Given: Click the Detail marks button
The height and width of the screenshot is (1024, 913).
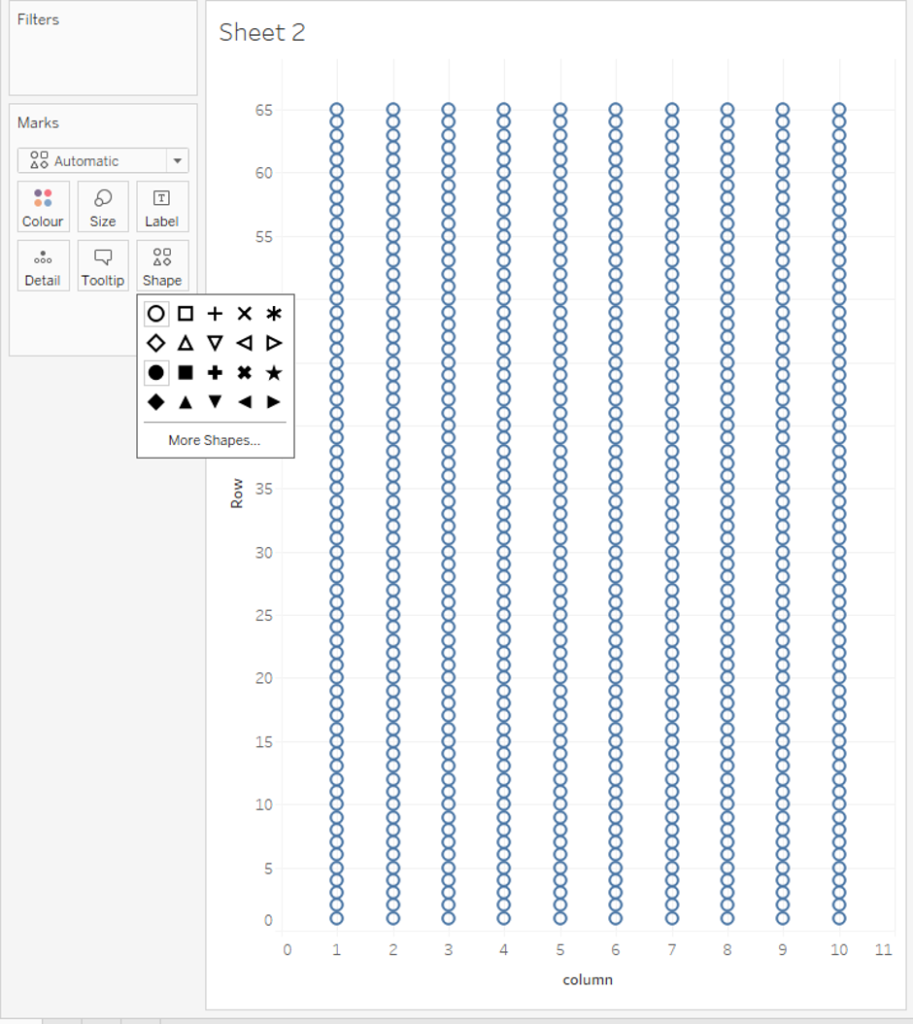Looking at the screenshot, I should 43,266.
